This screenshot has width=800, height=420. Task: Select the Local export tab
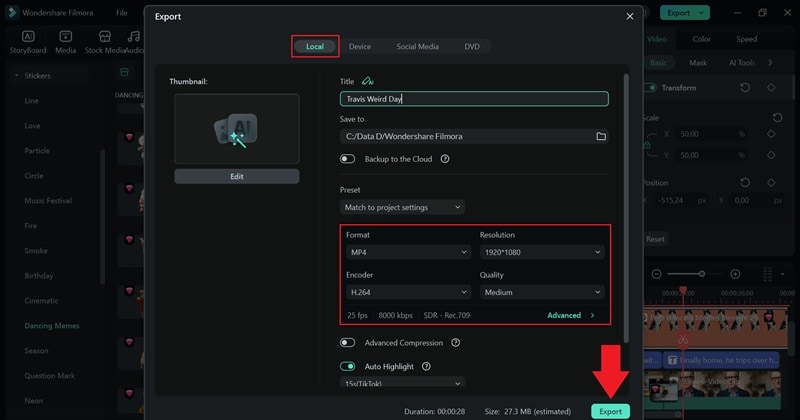tap(315, 46)
